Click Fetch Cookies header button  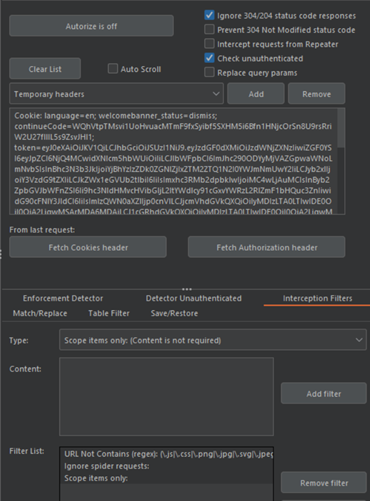[x=88, y=247]
